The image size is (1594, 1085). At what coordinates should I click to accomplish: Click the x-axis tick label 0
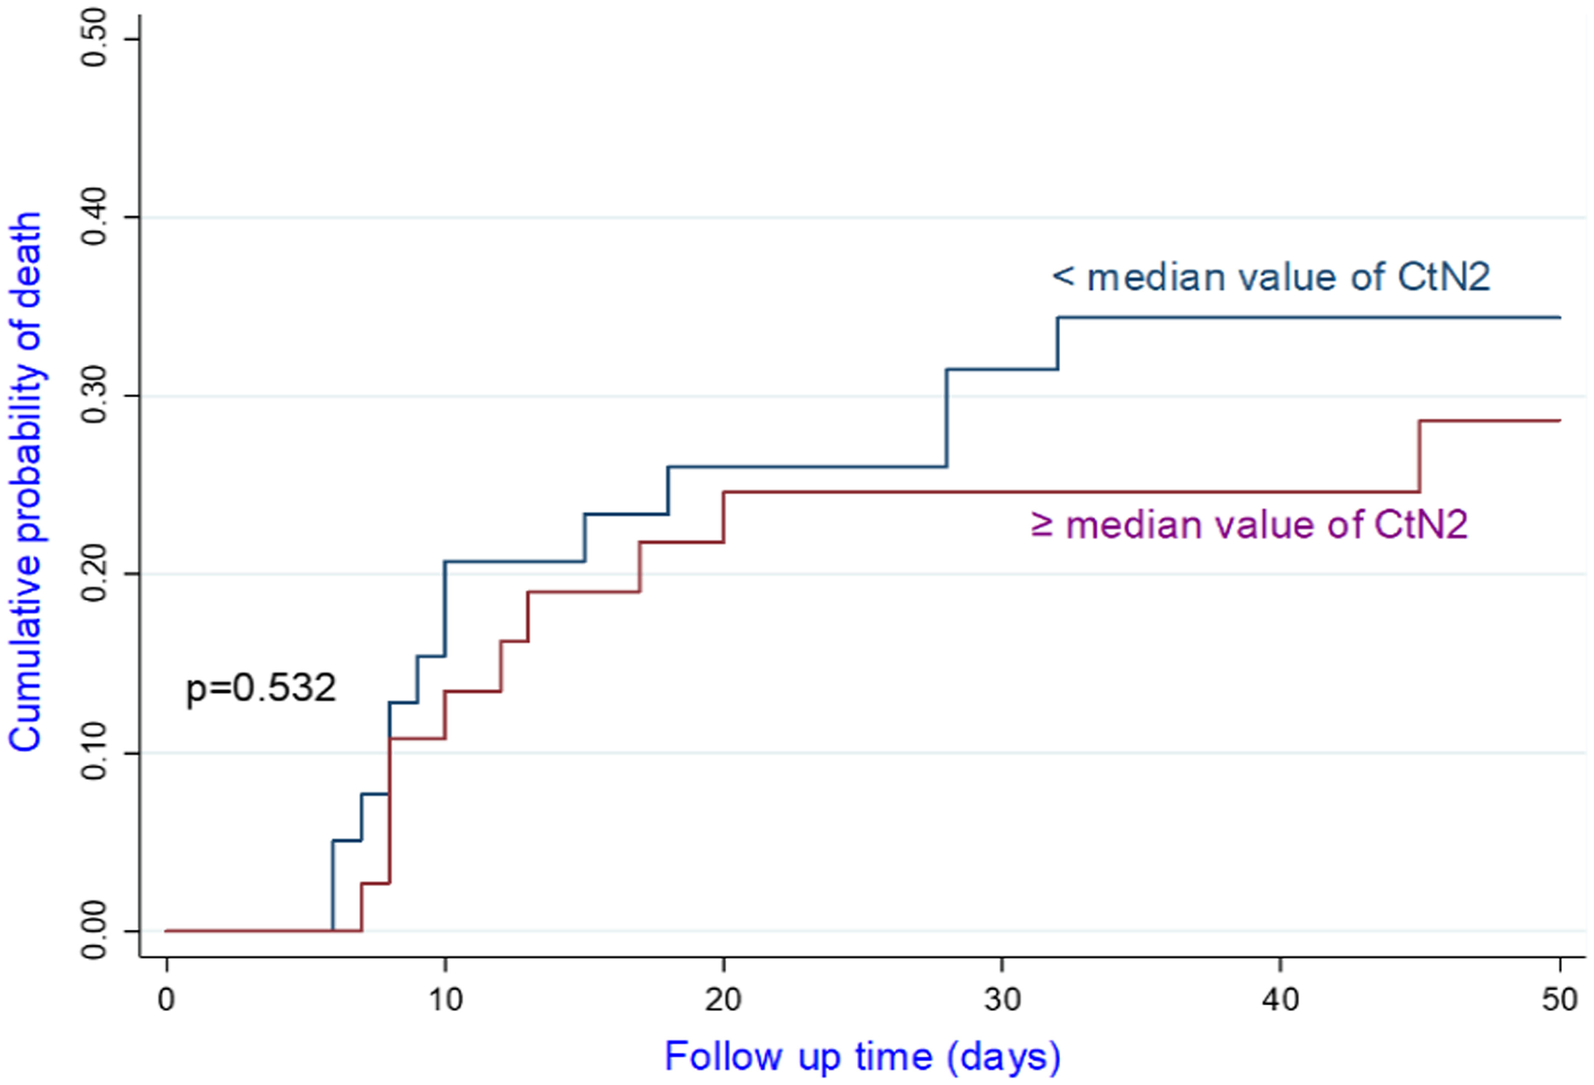pyautogui.click(x=166, y=999)
